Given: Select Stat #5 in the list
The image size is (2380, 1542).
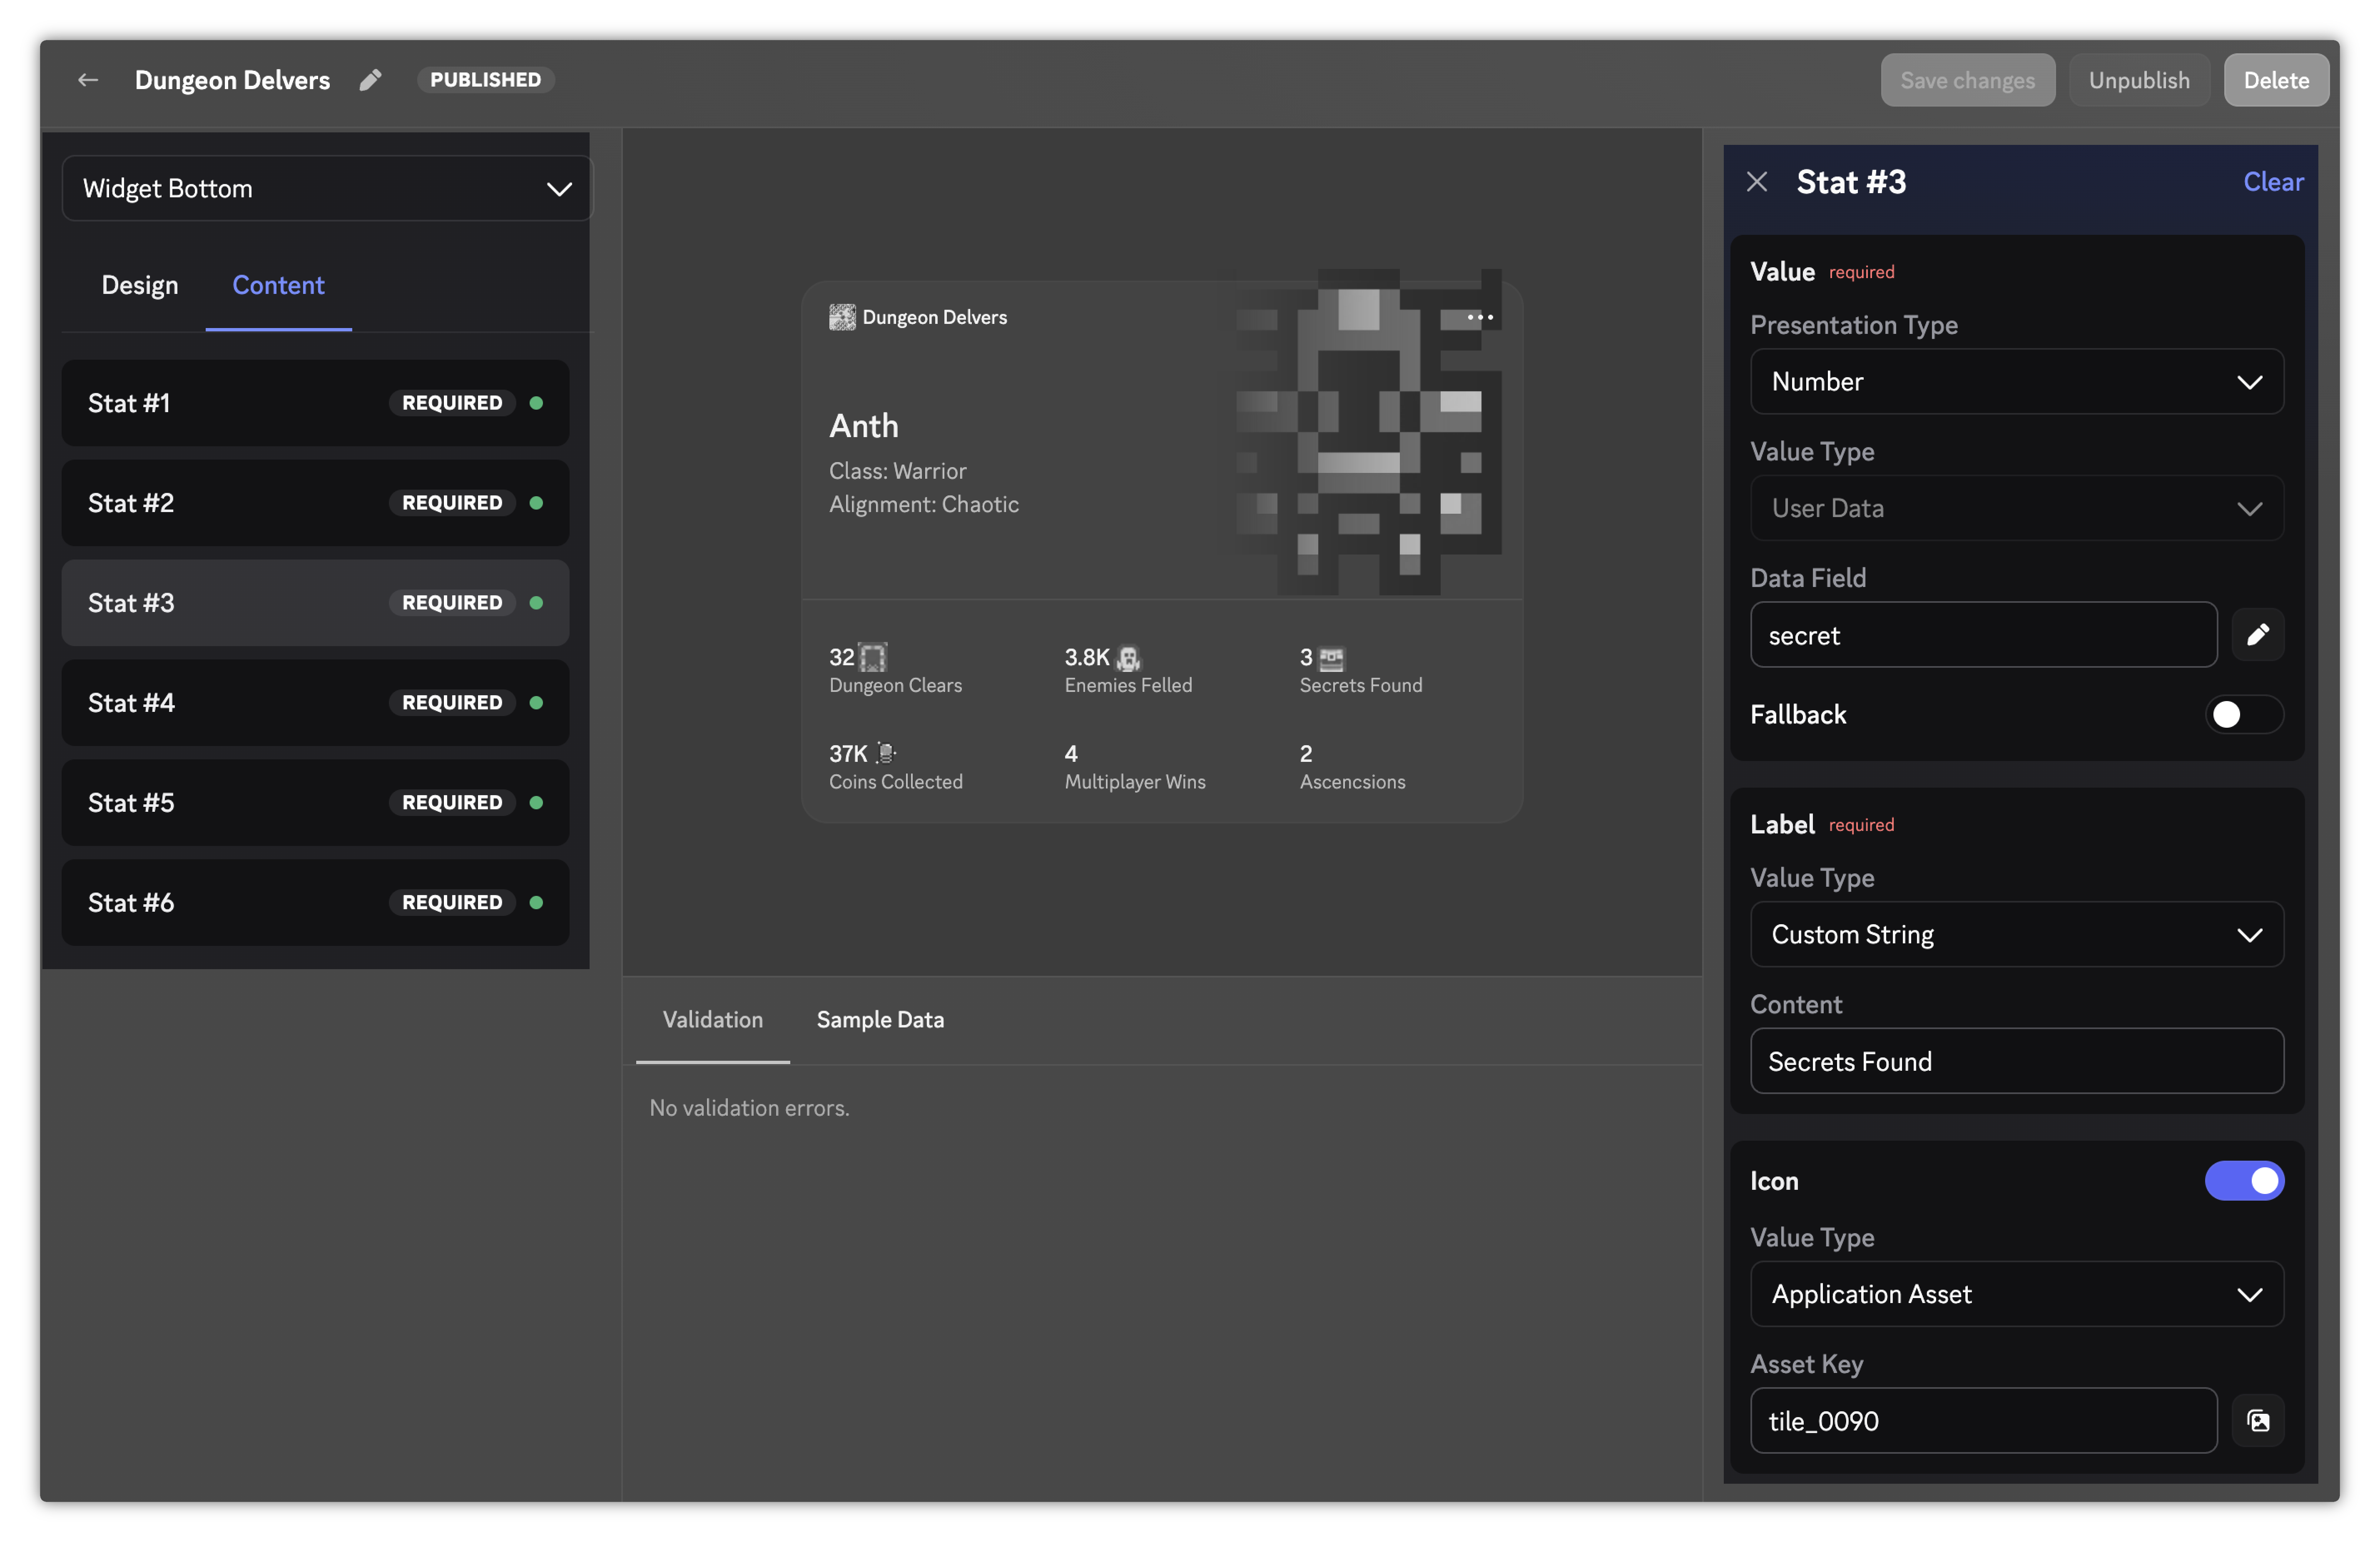Looking at the screenshot, I should (315, 803).
